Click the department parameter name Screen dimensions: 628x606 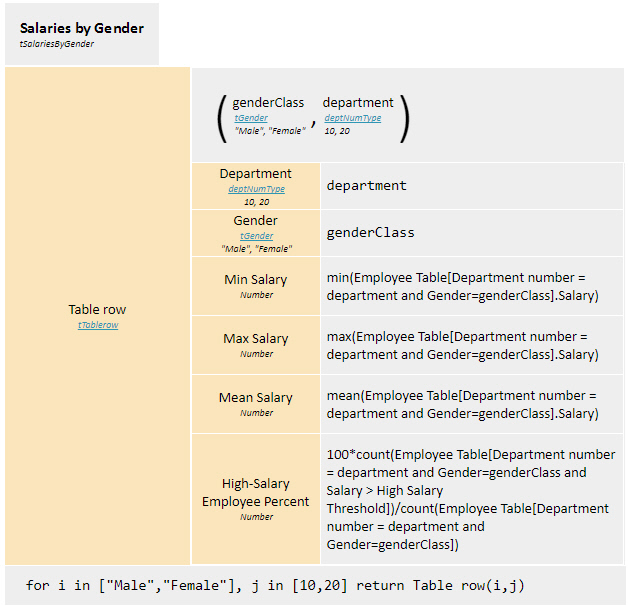[358, 102]
